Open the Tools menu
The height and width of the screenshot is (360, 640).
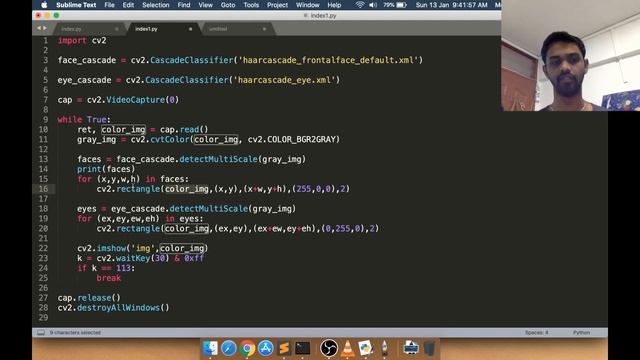pos(251,5)
